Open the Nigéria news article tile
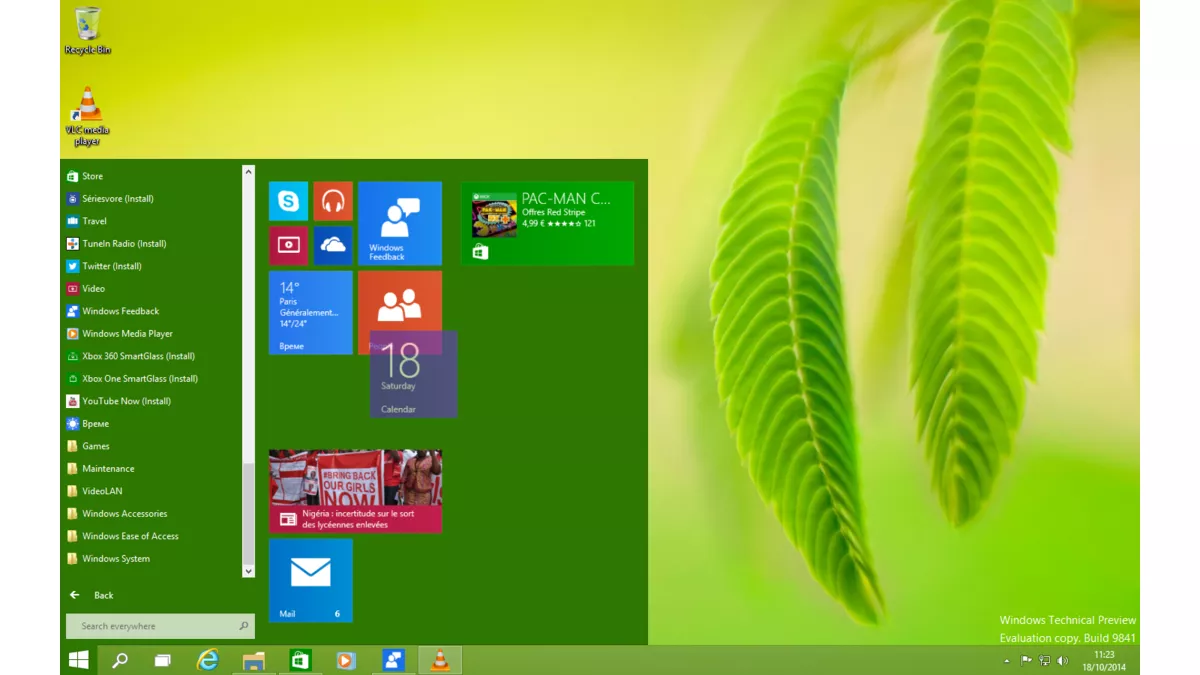Screen dimensions: 1200x675 coord(355,491)
